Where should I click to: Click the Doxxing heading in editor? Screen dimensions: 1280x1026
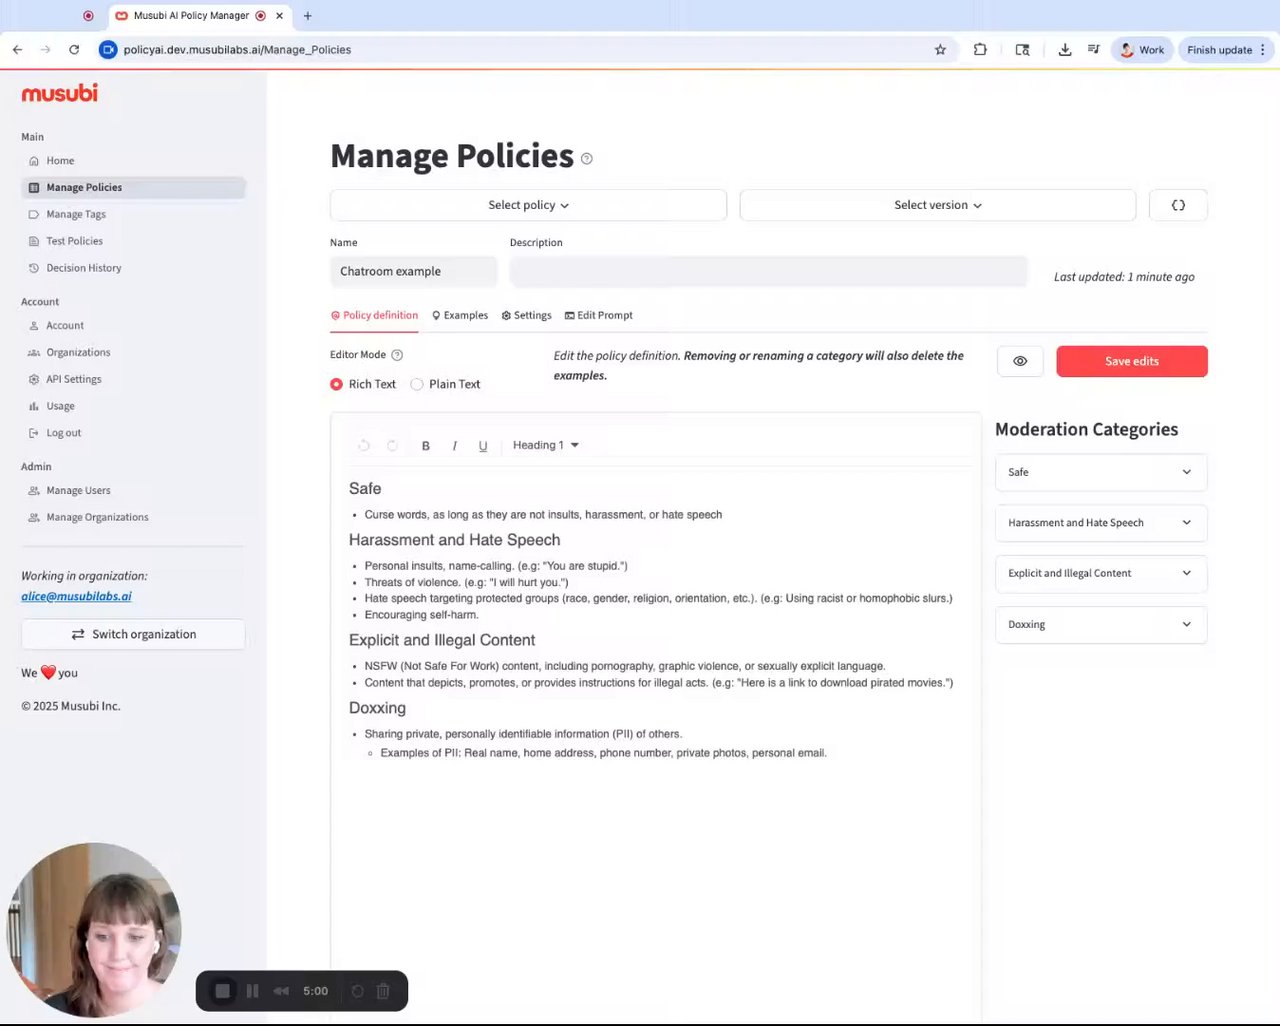point(377,708)
